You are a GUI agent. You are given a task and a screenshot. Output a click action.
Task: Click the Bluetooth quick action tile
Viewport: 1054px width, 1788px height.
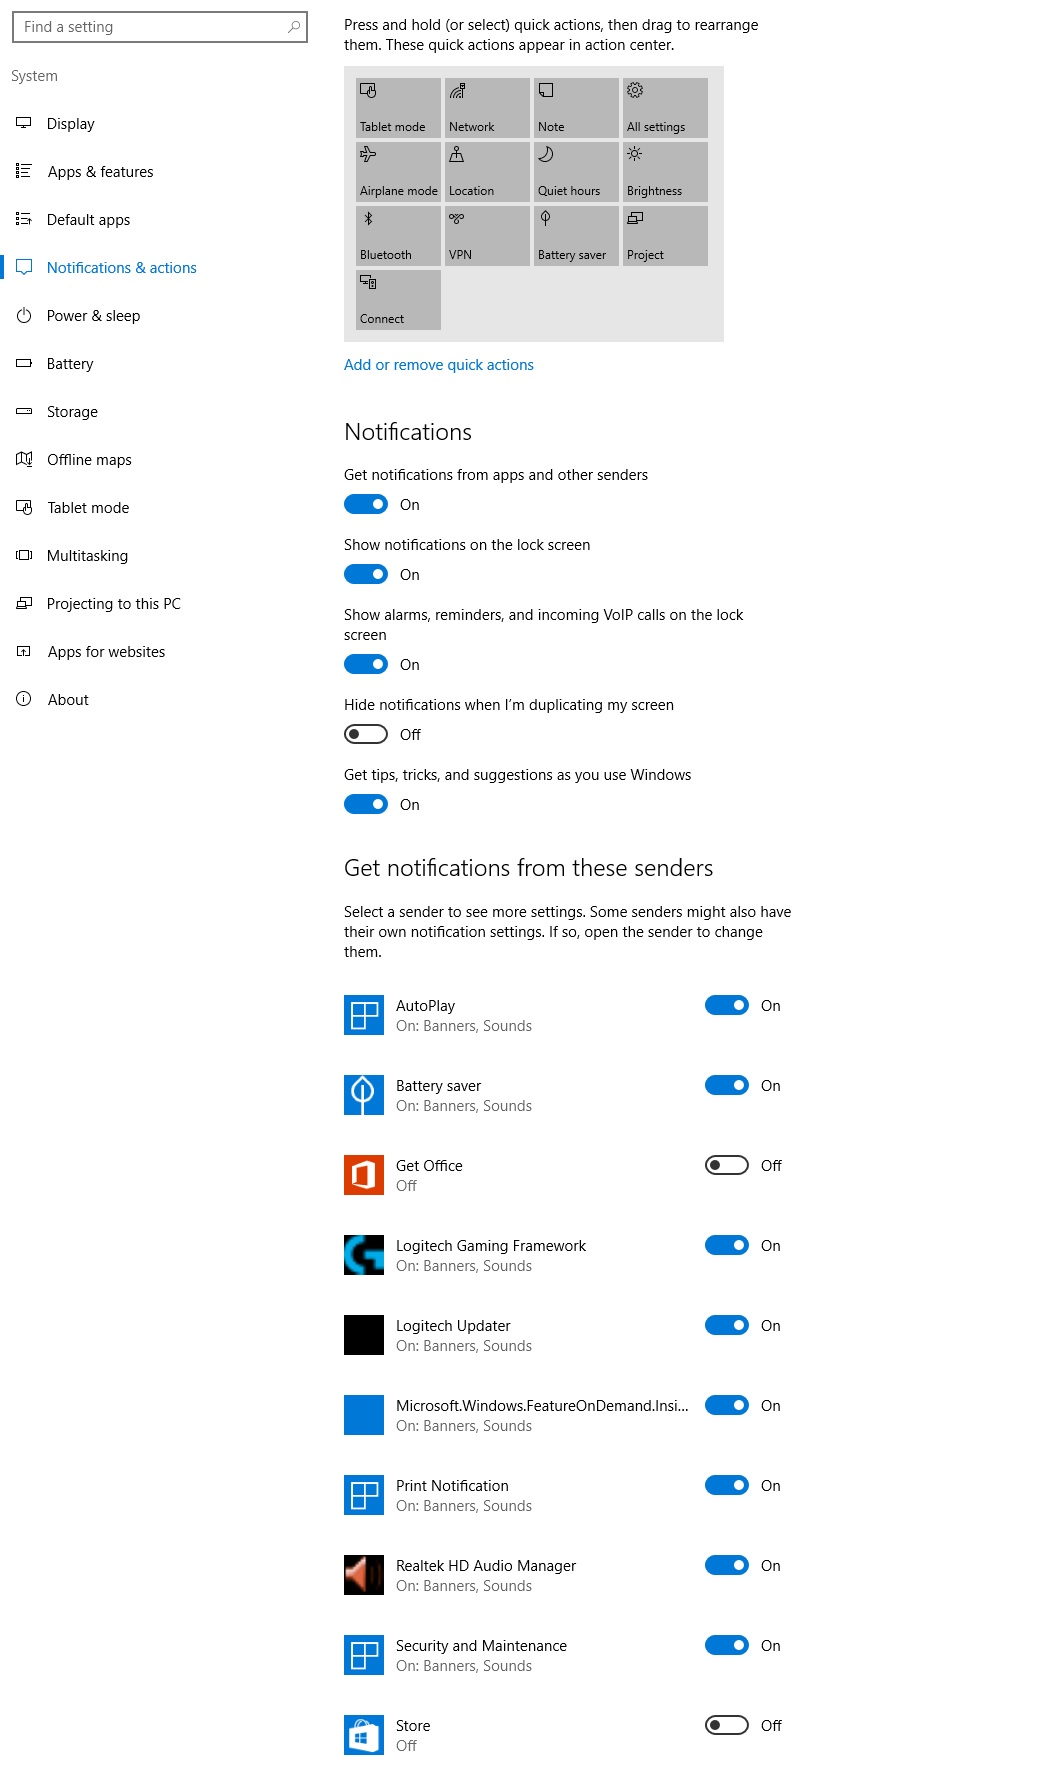398,235
